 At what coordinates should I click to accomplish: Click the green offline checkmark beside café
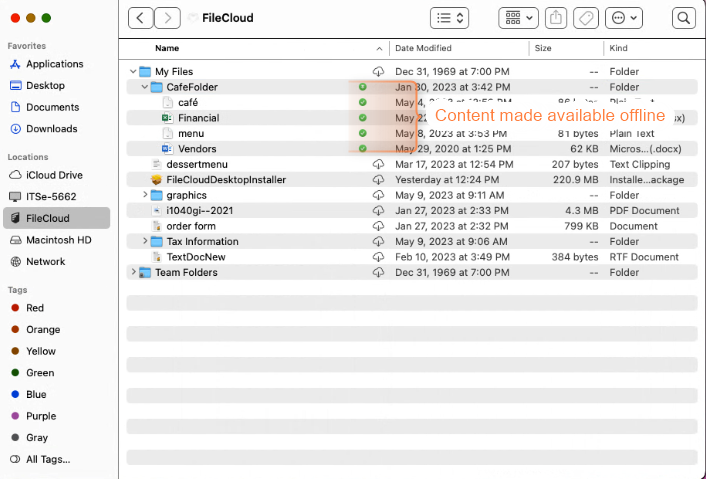point(362,102)
